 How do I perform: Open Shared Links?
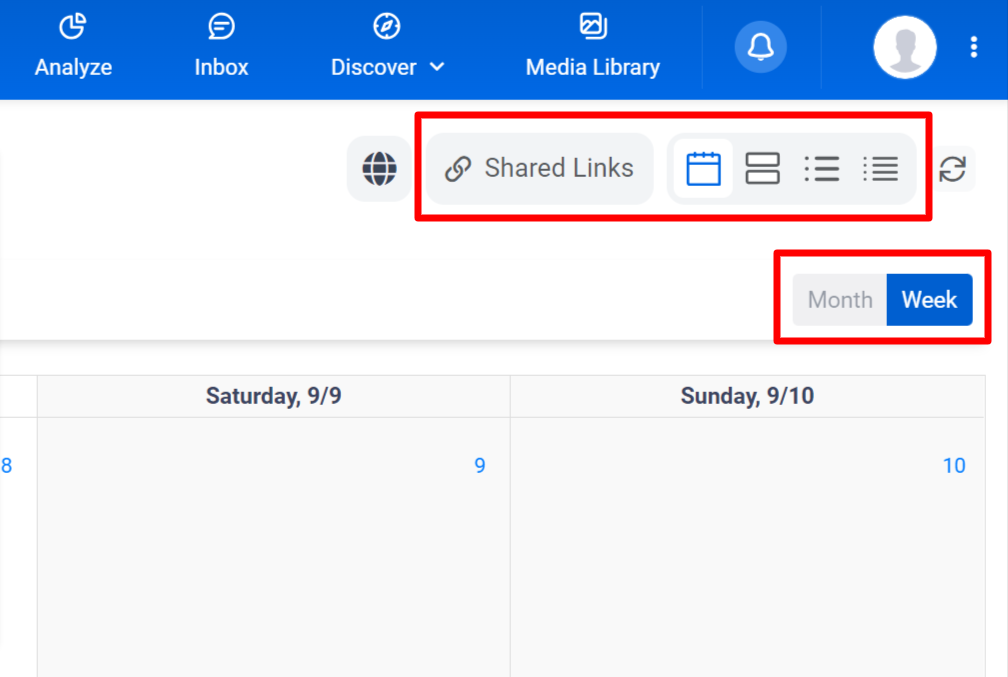point(539,168)
